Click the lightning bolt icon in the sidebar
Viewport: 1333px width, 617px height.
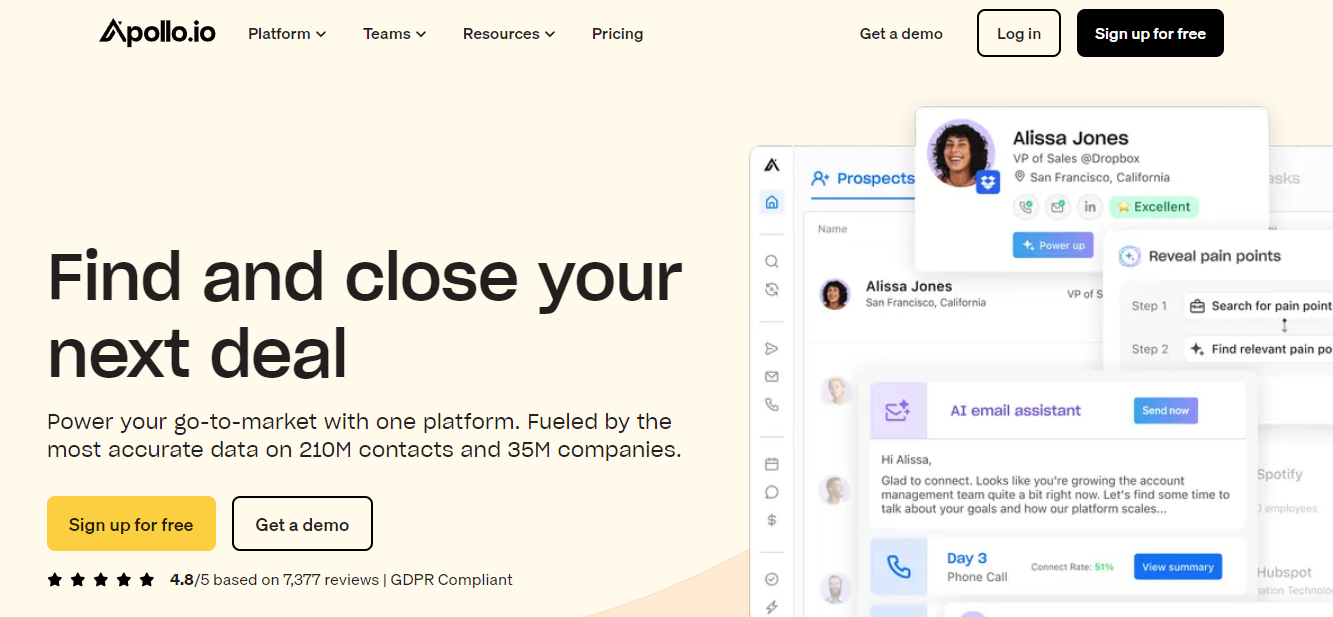tap(771, 607)
